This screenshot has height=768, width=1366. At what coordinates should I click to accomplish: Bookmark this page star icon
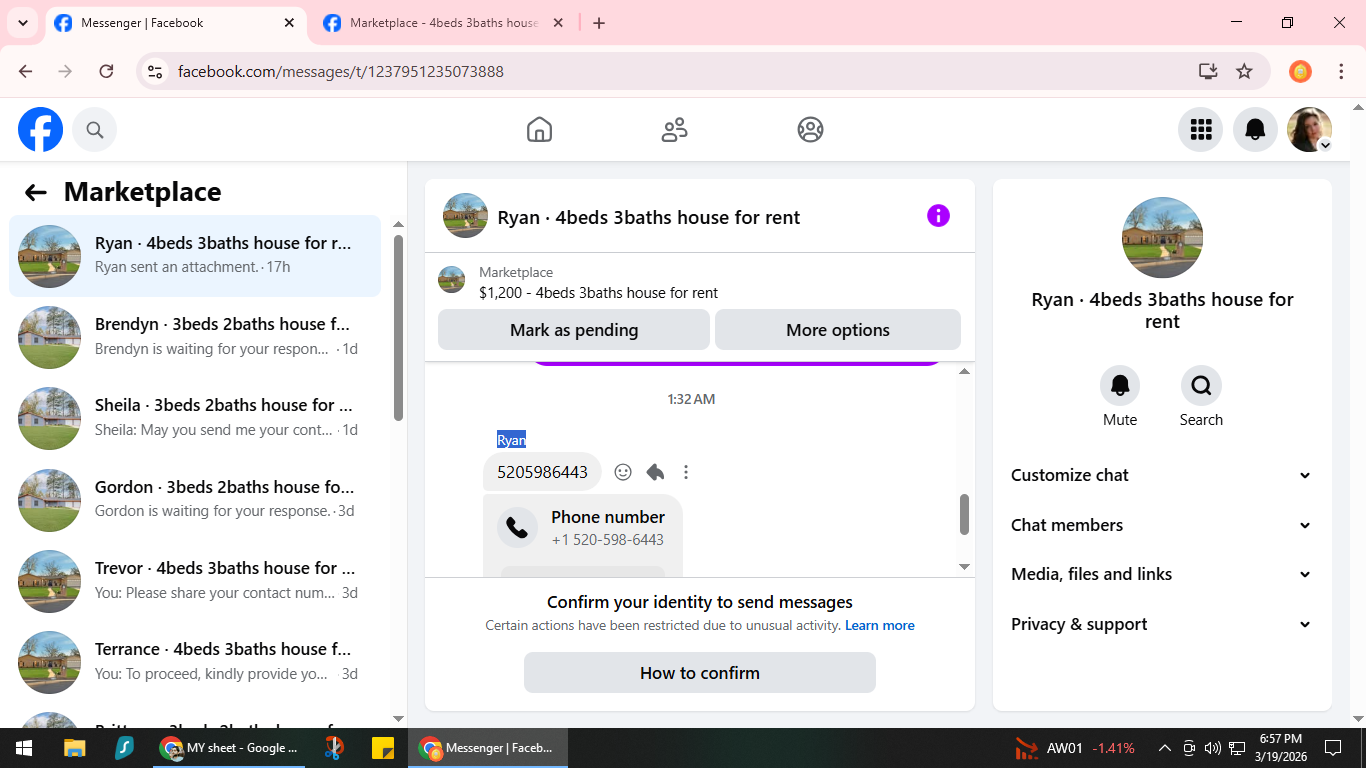coord(1244,71)
